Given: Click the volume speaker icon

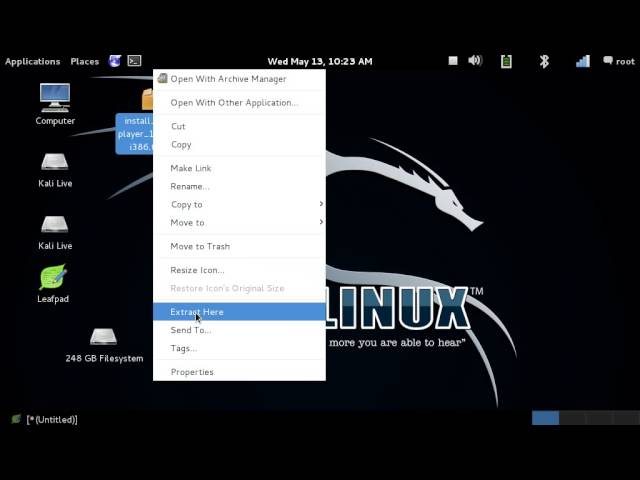Looking at the screenshot, I should (475, 61).
